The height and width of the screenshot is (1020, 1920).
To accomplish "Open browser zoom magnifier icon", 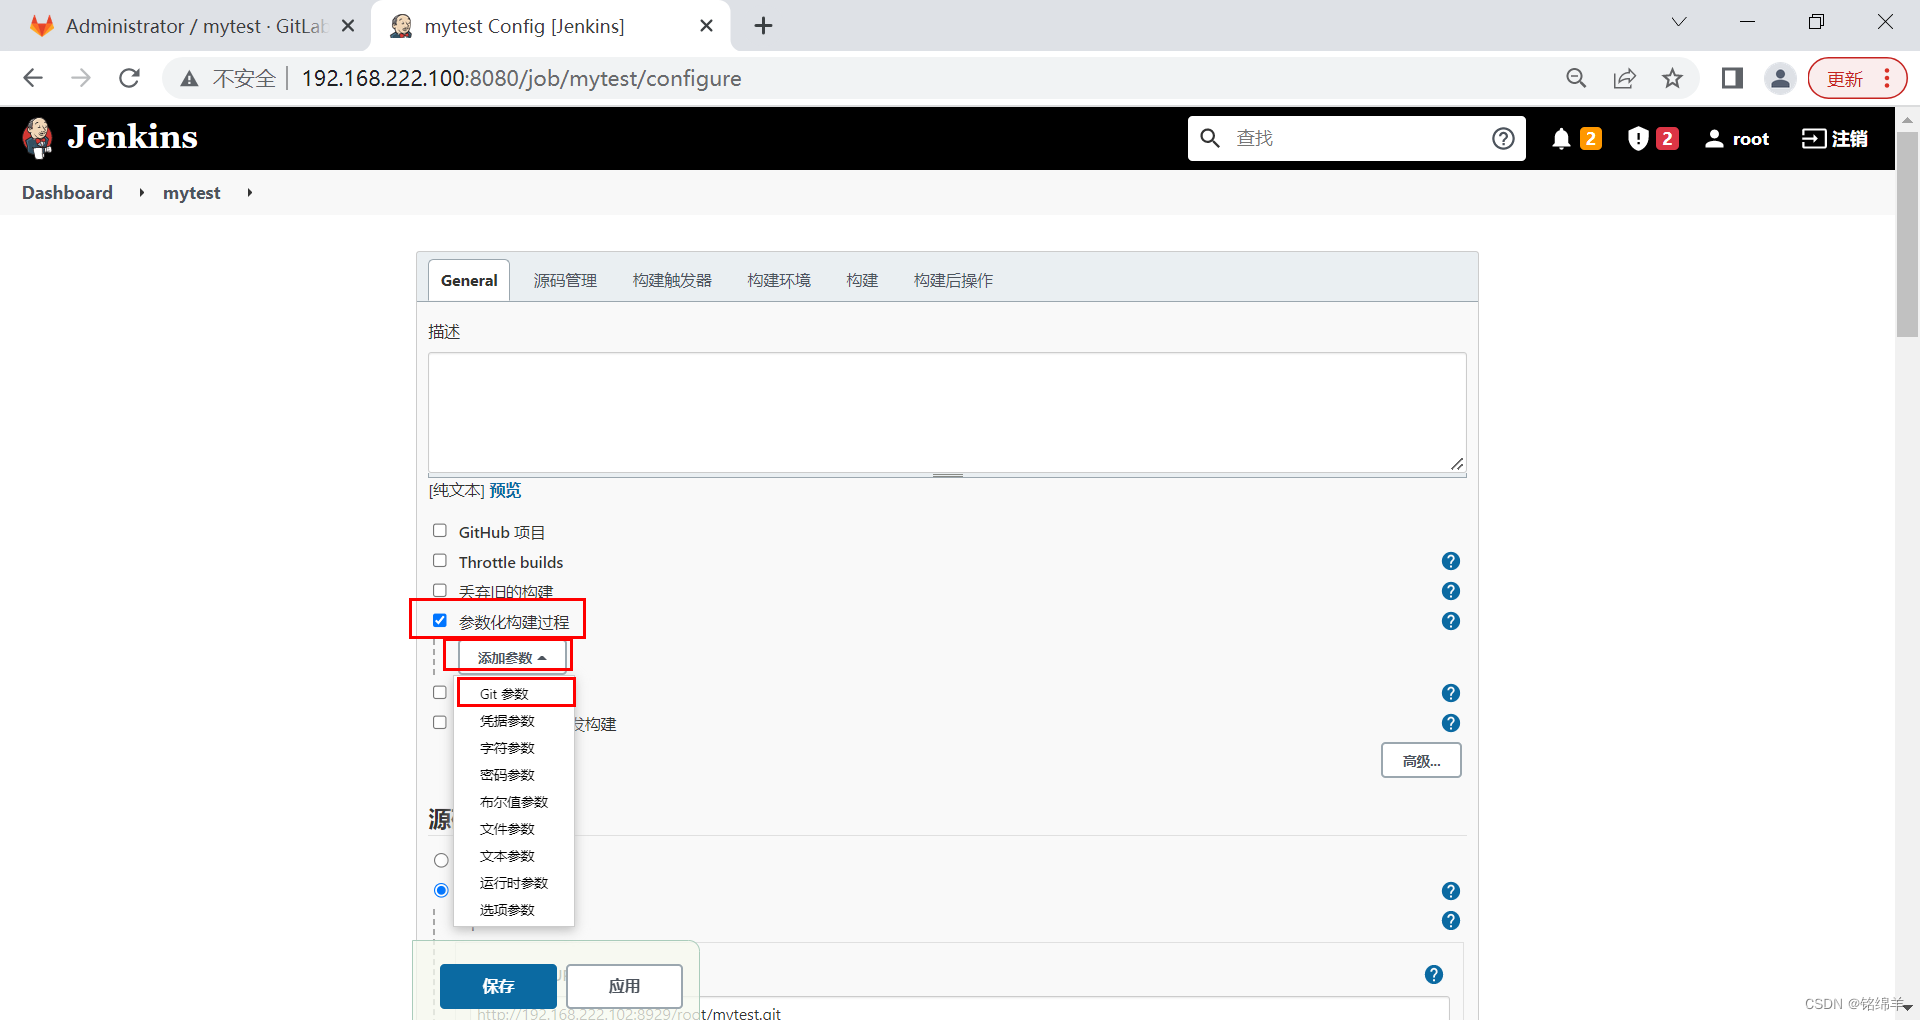I will coord(1576,78).
